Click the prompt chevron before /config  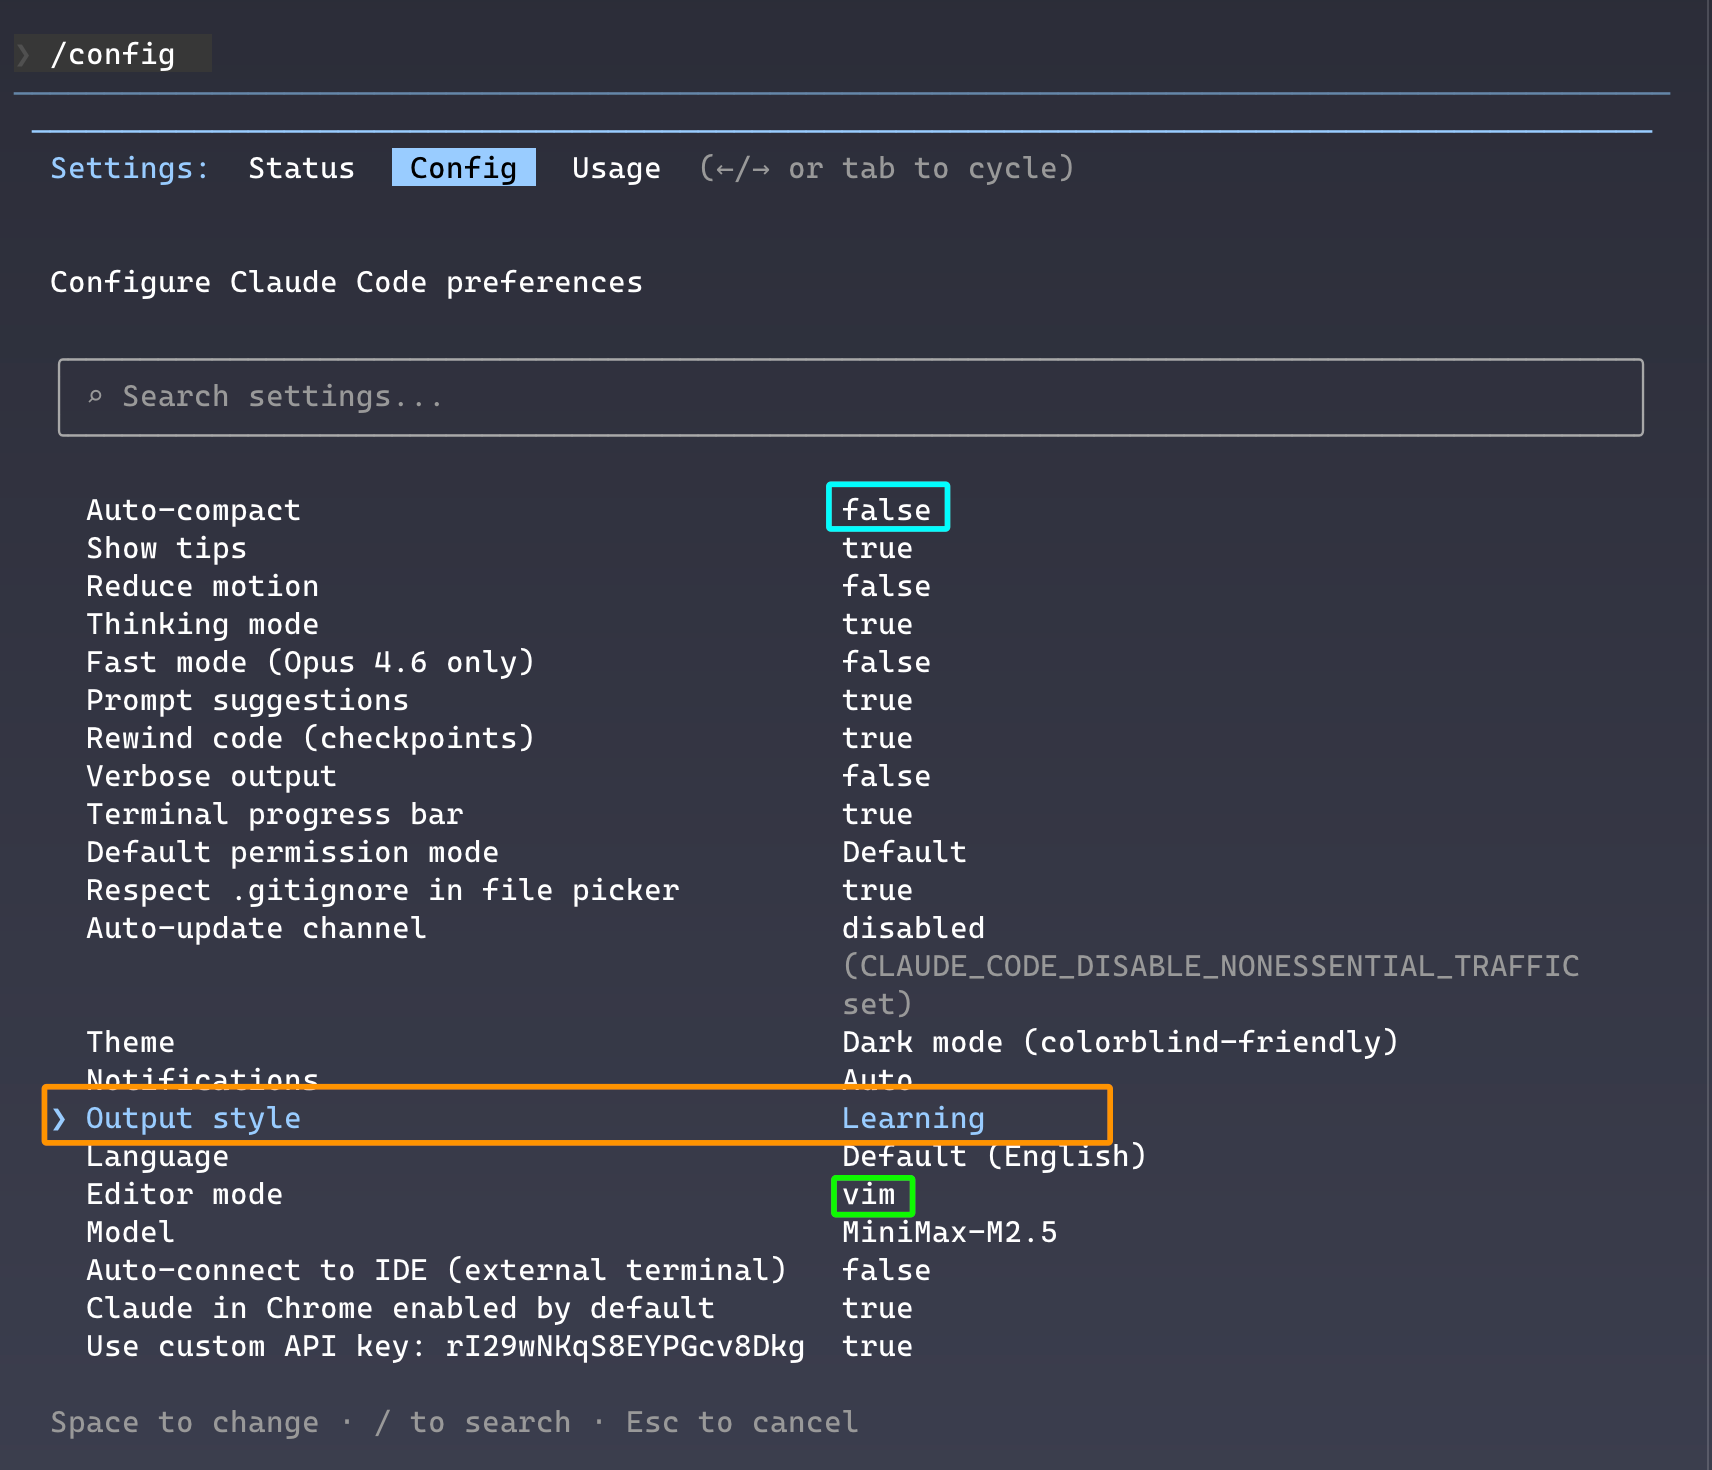click(x=24, y=54)
